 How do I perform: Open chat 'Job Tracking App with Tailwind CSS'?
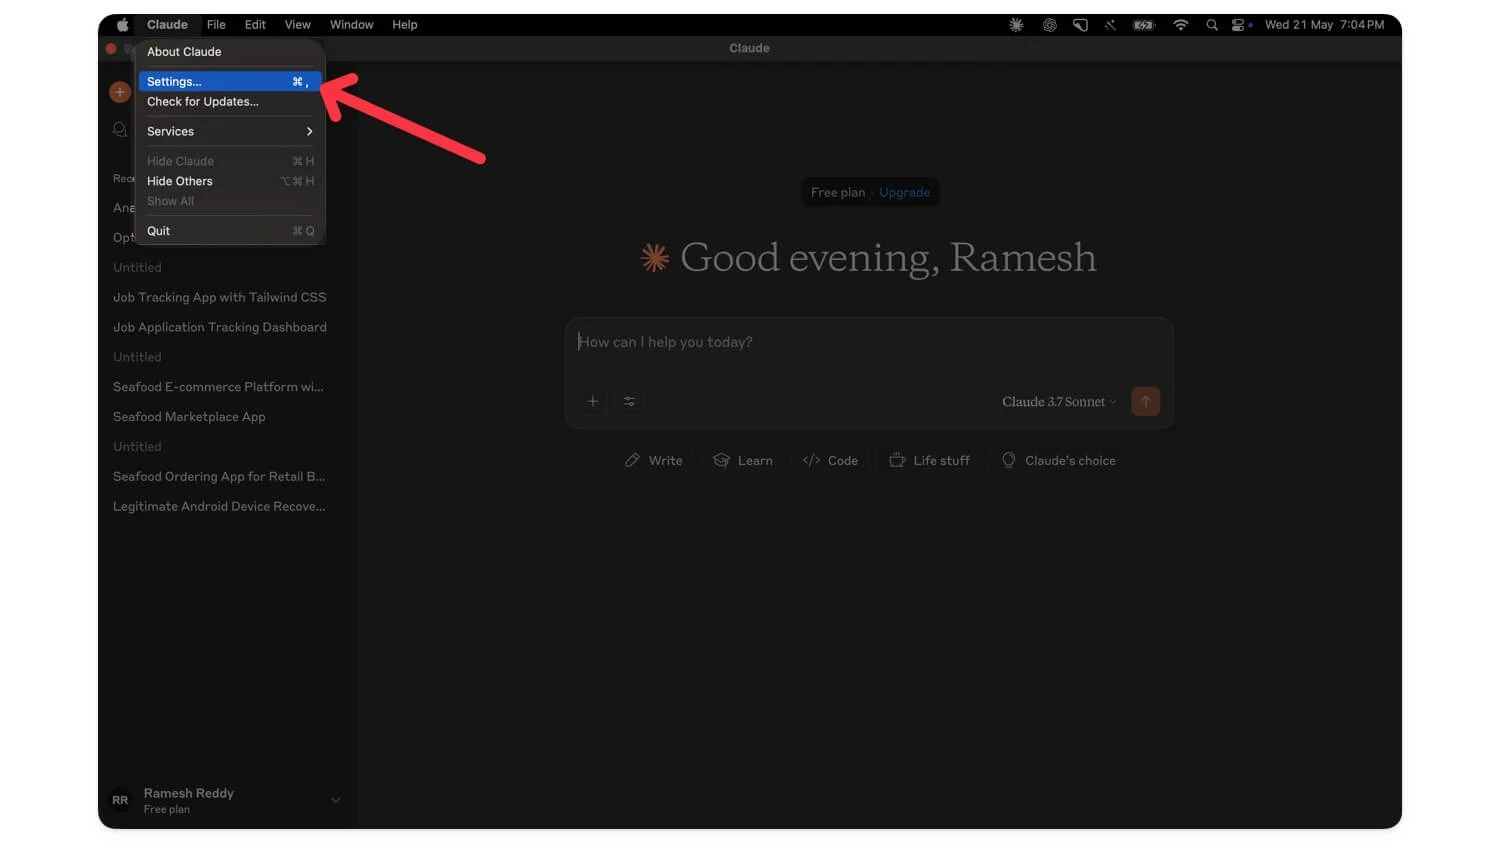tap(220, 298)
